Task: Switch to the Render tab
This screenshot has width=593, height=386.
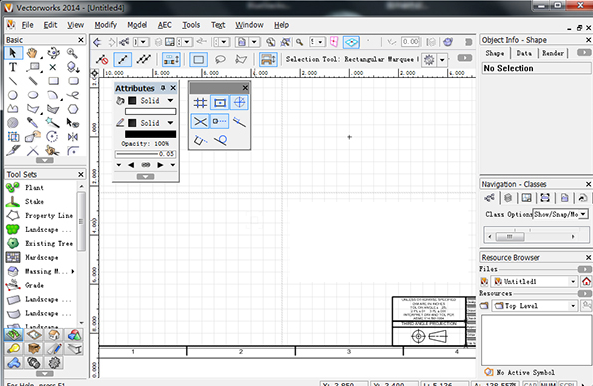Action: (553, 53)
